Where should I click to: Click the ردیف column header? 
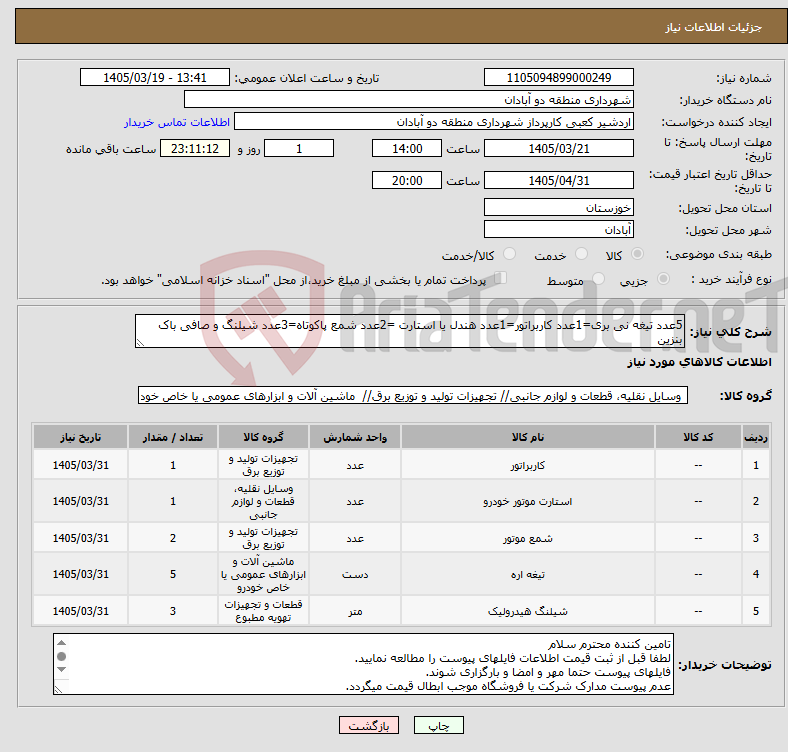pos(755,437)
